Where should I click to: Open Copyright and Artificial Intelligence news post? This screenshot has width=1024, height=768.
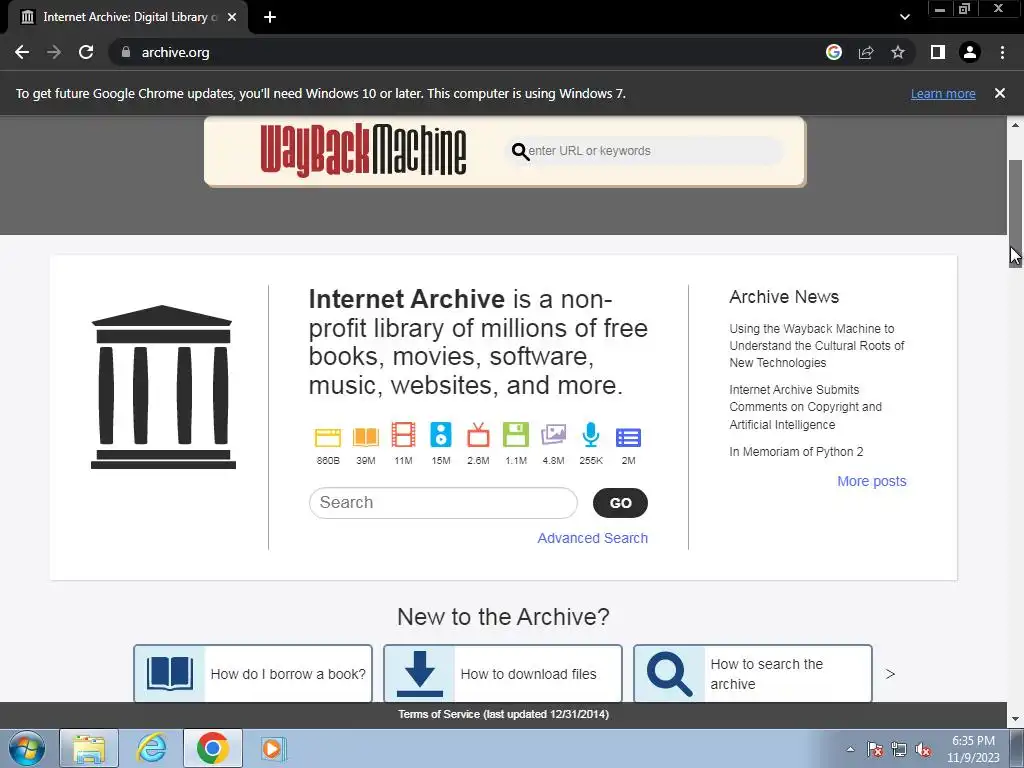(805, 407)
